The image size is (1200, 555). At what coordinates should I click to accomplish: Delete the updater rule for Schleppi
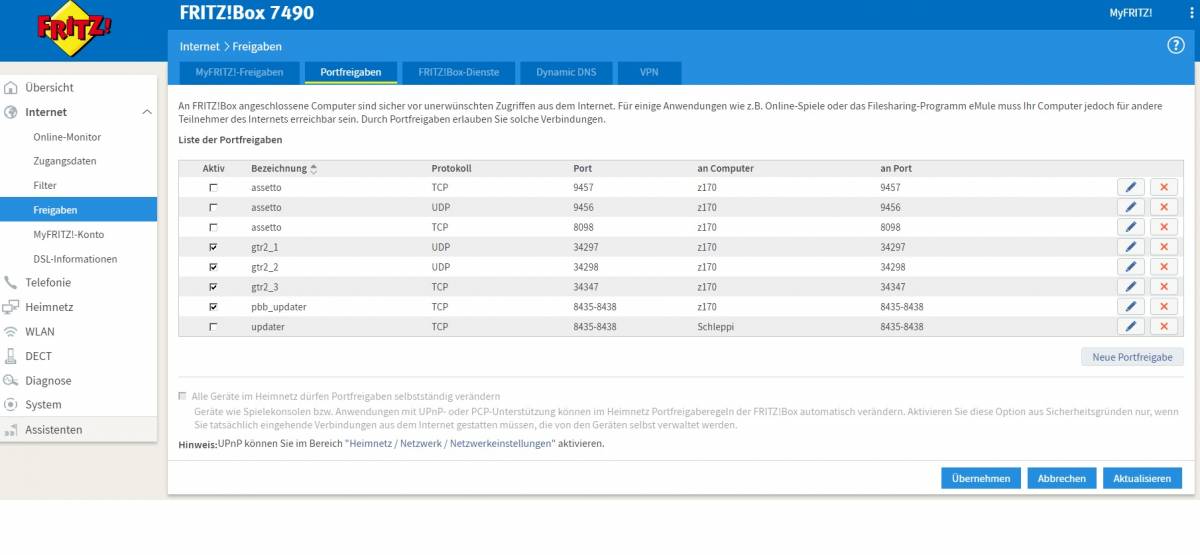tap(1163, 327)
